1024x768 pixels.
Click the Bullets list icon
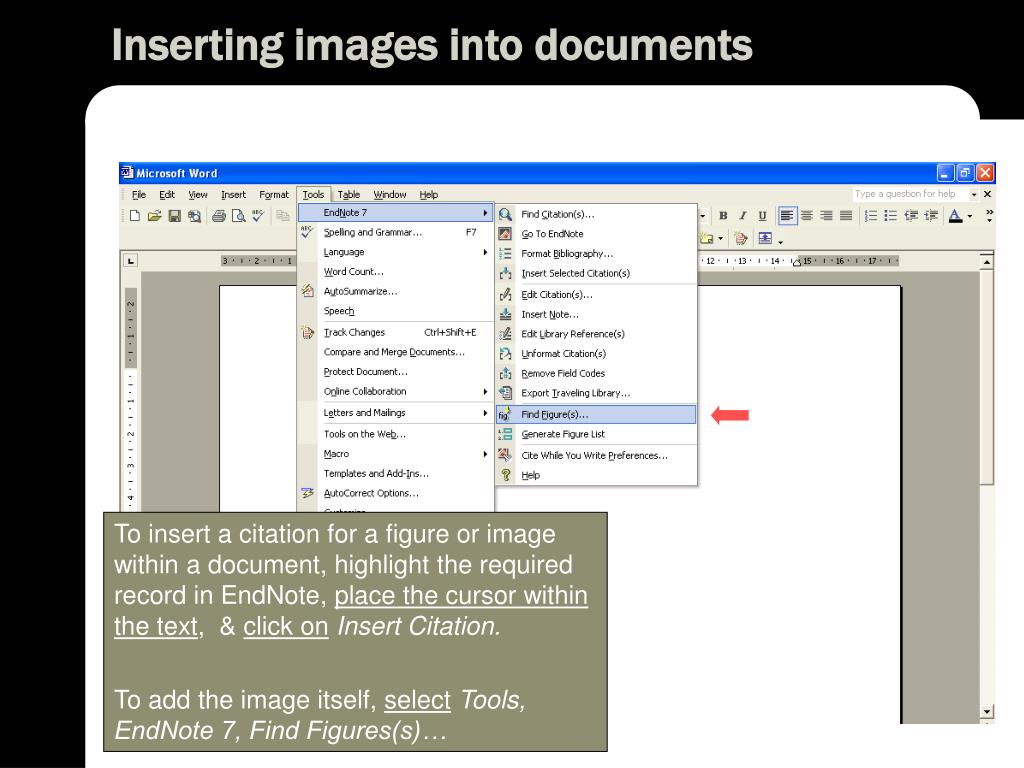[890, 216]
